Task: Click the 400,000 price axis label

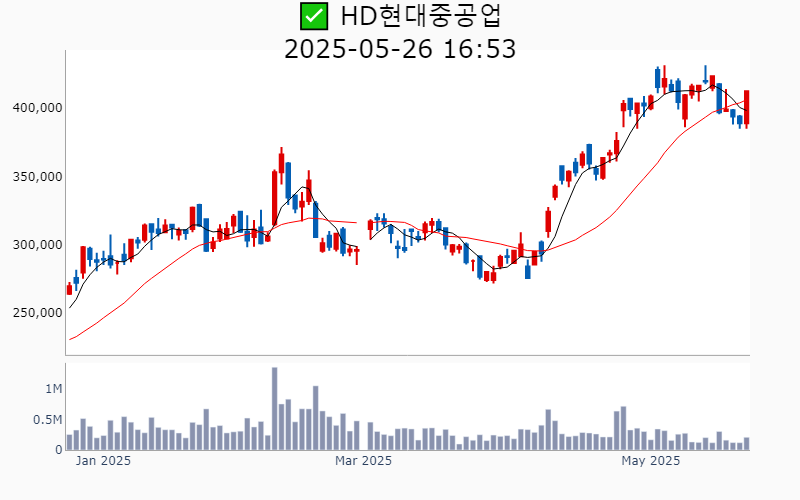Action: point(38,108)
